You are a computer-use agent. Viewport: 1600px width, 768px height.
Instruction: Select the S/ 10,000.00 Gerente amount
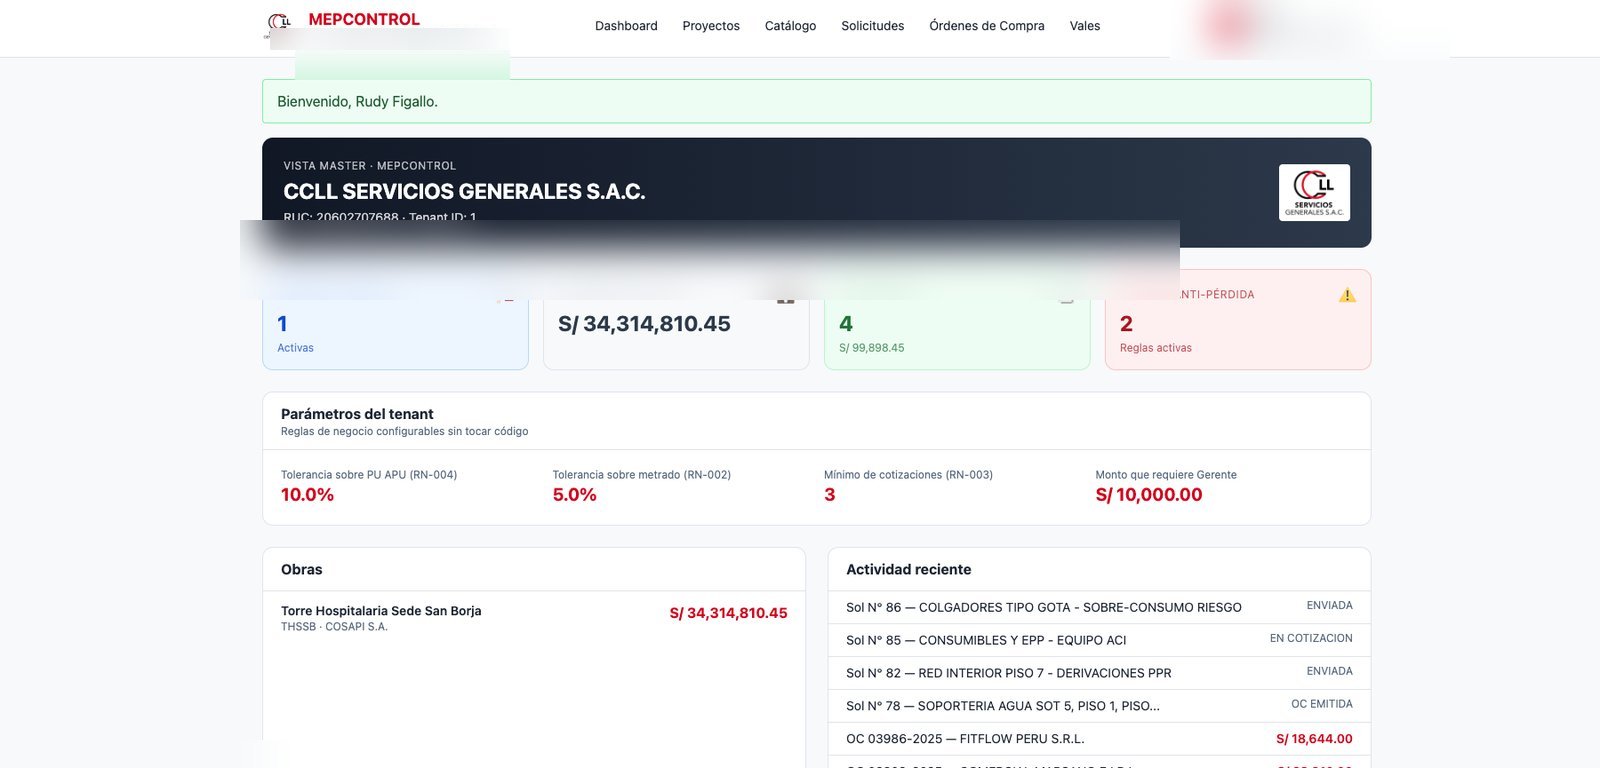tap(1149, 495)
